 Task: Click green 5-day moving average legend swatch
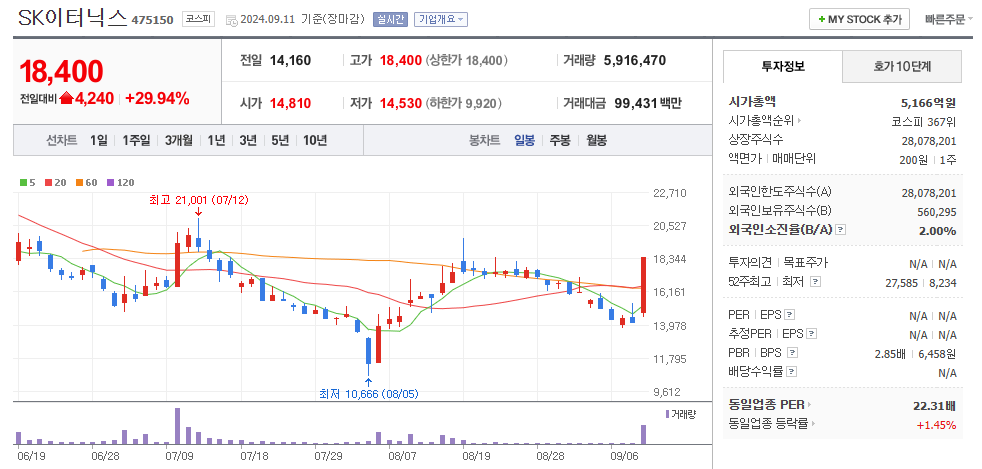23,183
